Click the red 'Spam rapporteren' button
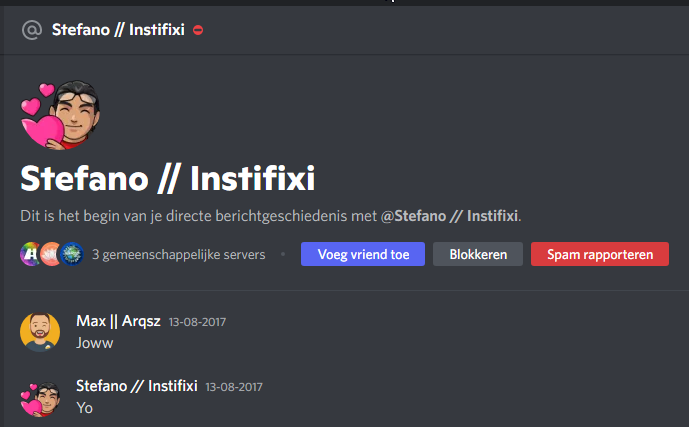The width and height of the screenshot is (689, 427). [x=599, y=254]
